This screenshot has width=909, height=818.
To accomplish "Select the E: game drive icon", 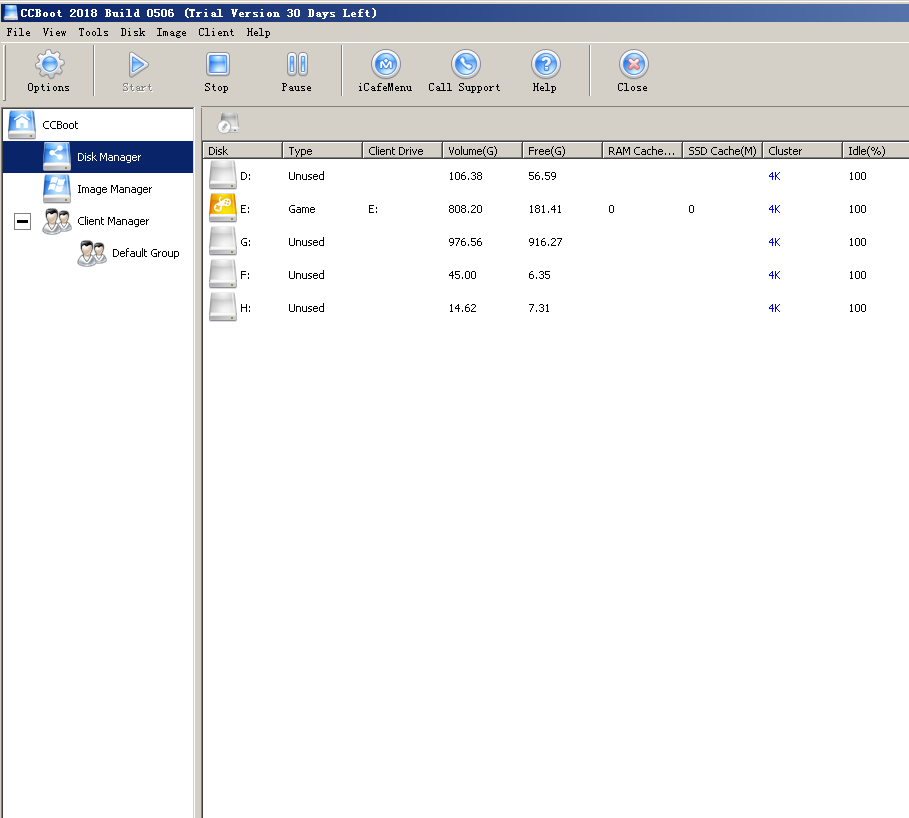I will 223,209.
